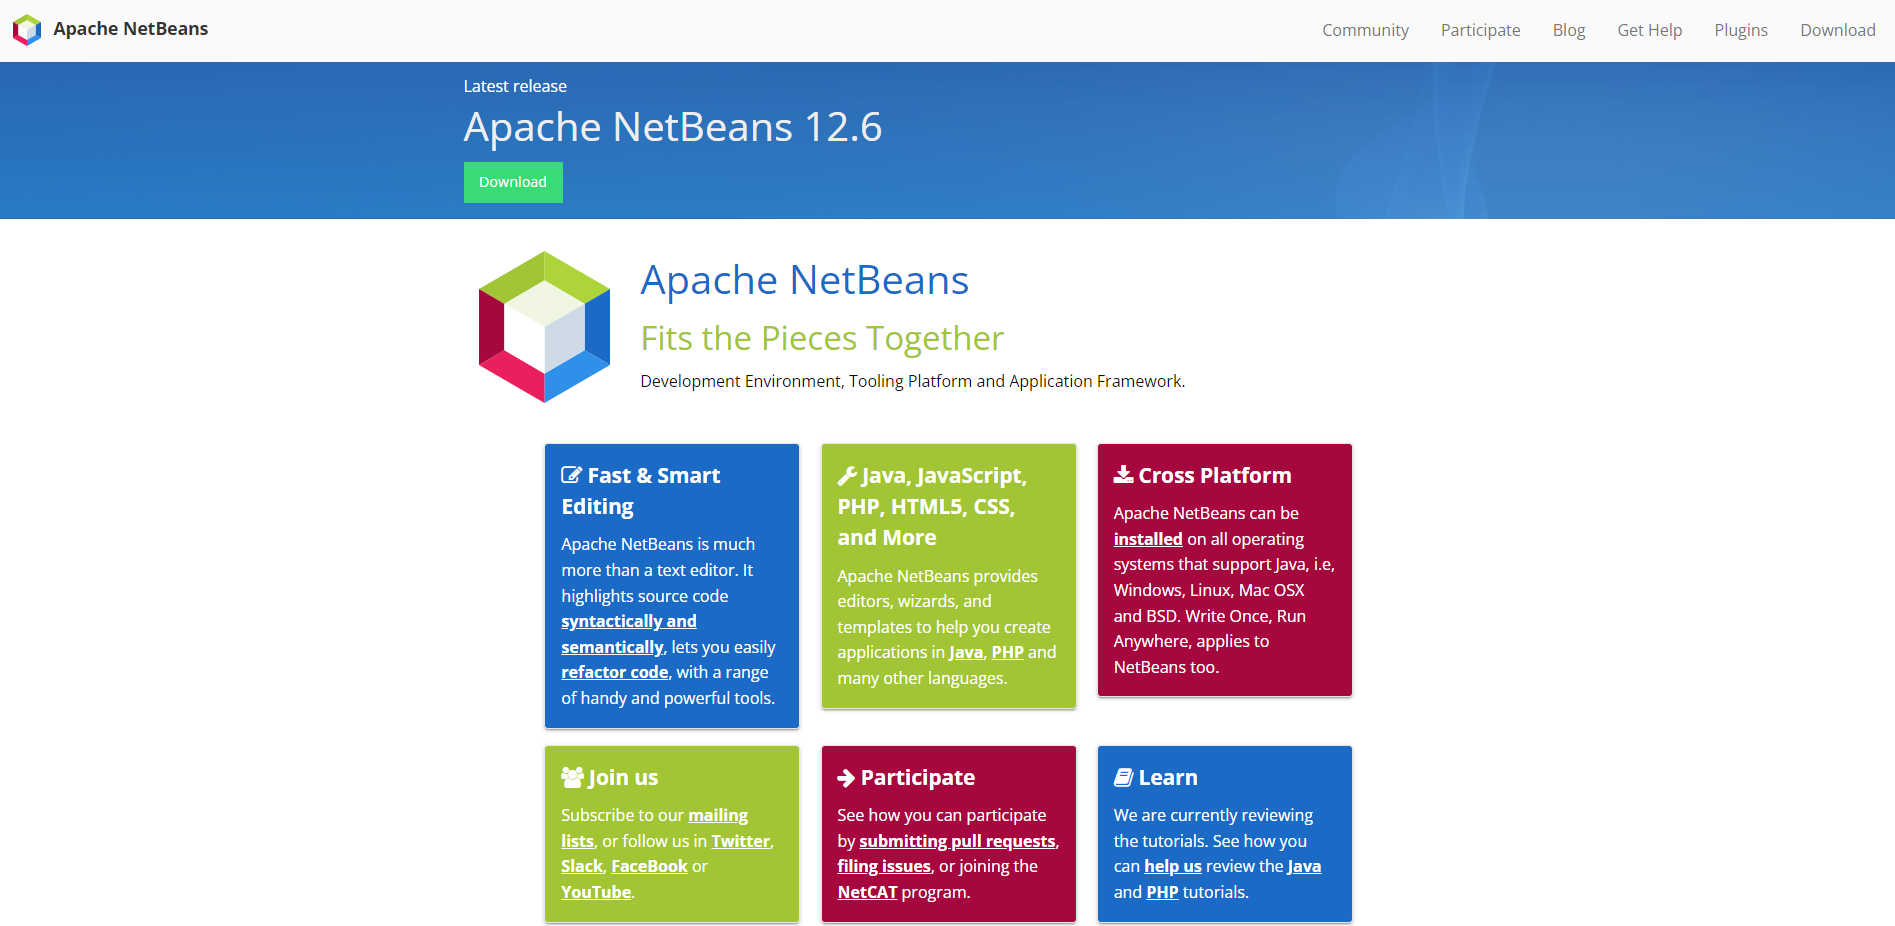Click the wrench icon beside Java, JavaScript heading
This screenshot has height=926, width=1895.
(x=847, y=475)
